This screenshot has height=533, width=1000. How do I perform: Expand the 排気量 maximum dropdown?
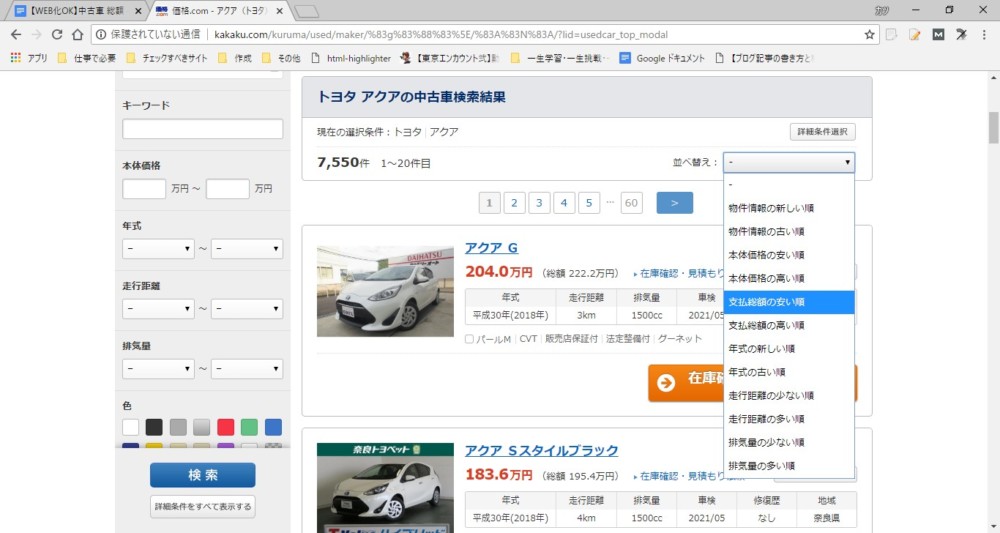point(247,369)
